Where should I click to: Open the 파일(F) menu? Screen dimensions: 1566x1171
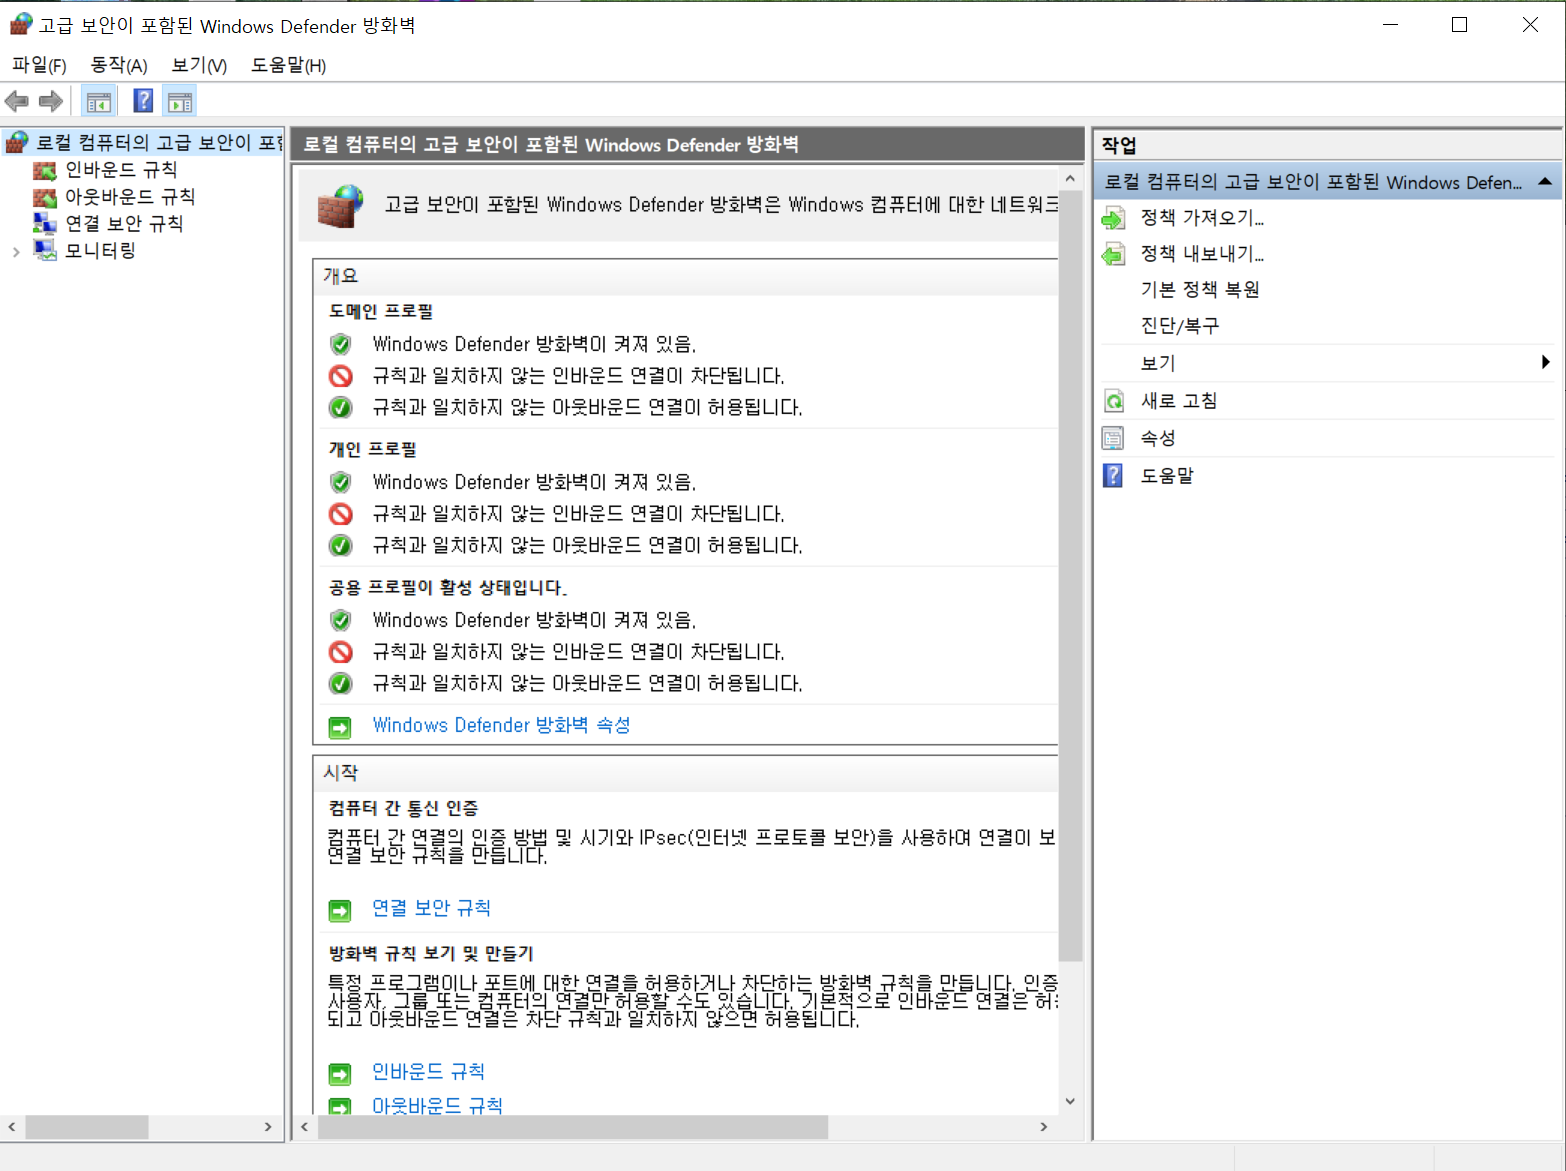click(39, 65)
